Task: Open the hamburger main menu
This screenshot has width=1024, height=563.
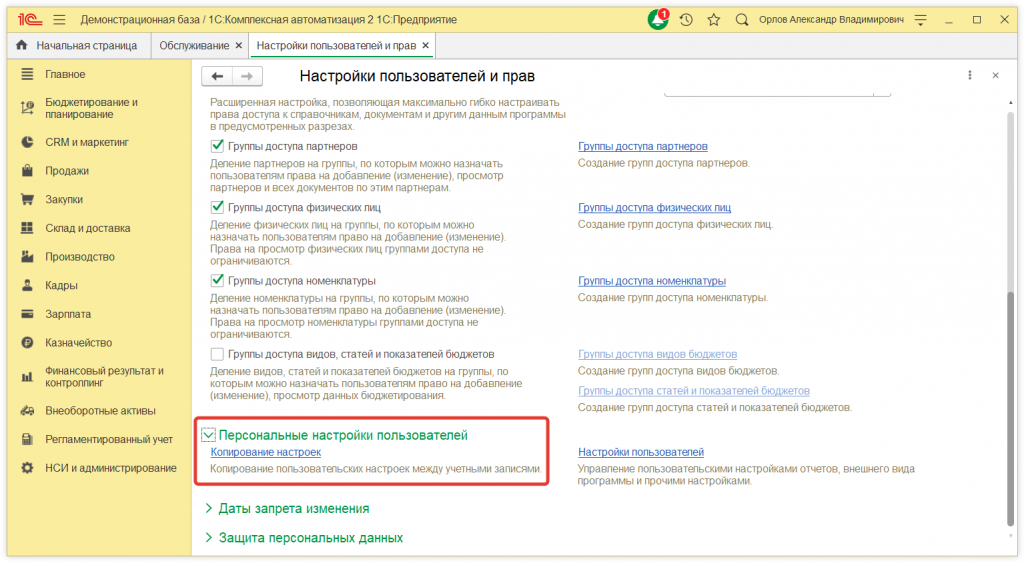Action: tap(59, 20)
